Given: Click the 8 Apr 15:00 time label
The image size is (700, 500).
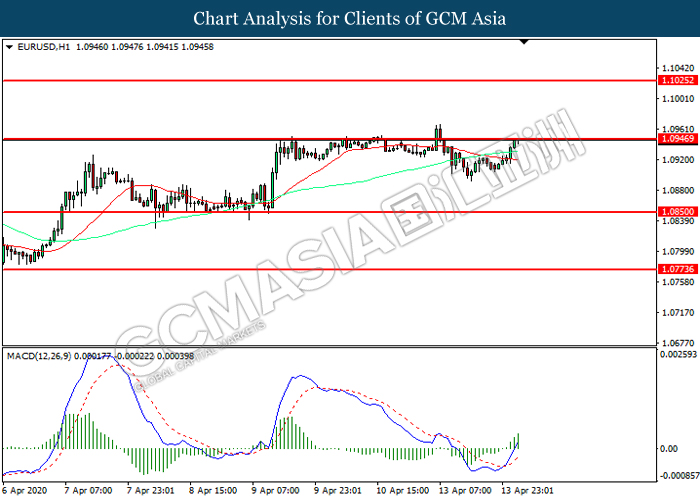Looking at the screenshot, I should (213, 491).
